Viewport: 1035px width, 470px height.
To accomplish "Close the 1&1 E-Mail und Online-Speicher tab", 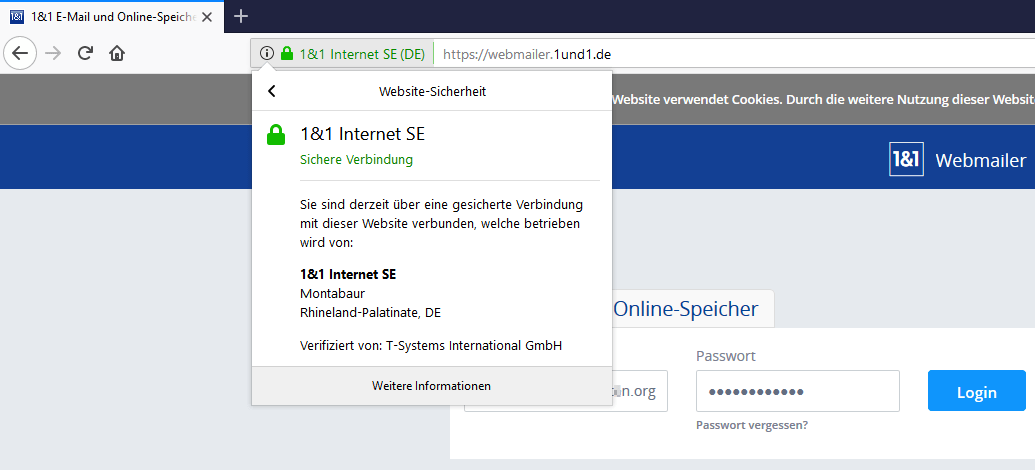I will pos(207,17).
